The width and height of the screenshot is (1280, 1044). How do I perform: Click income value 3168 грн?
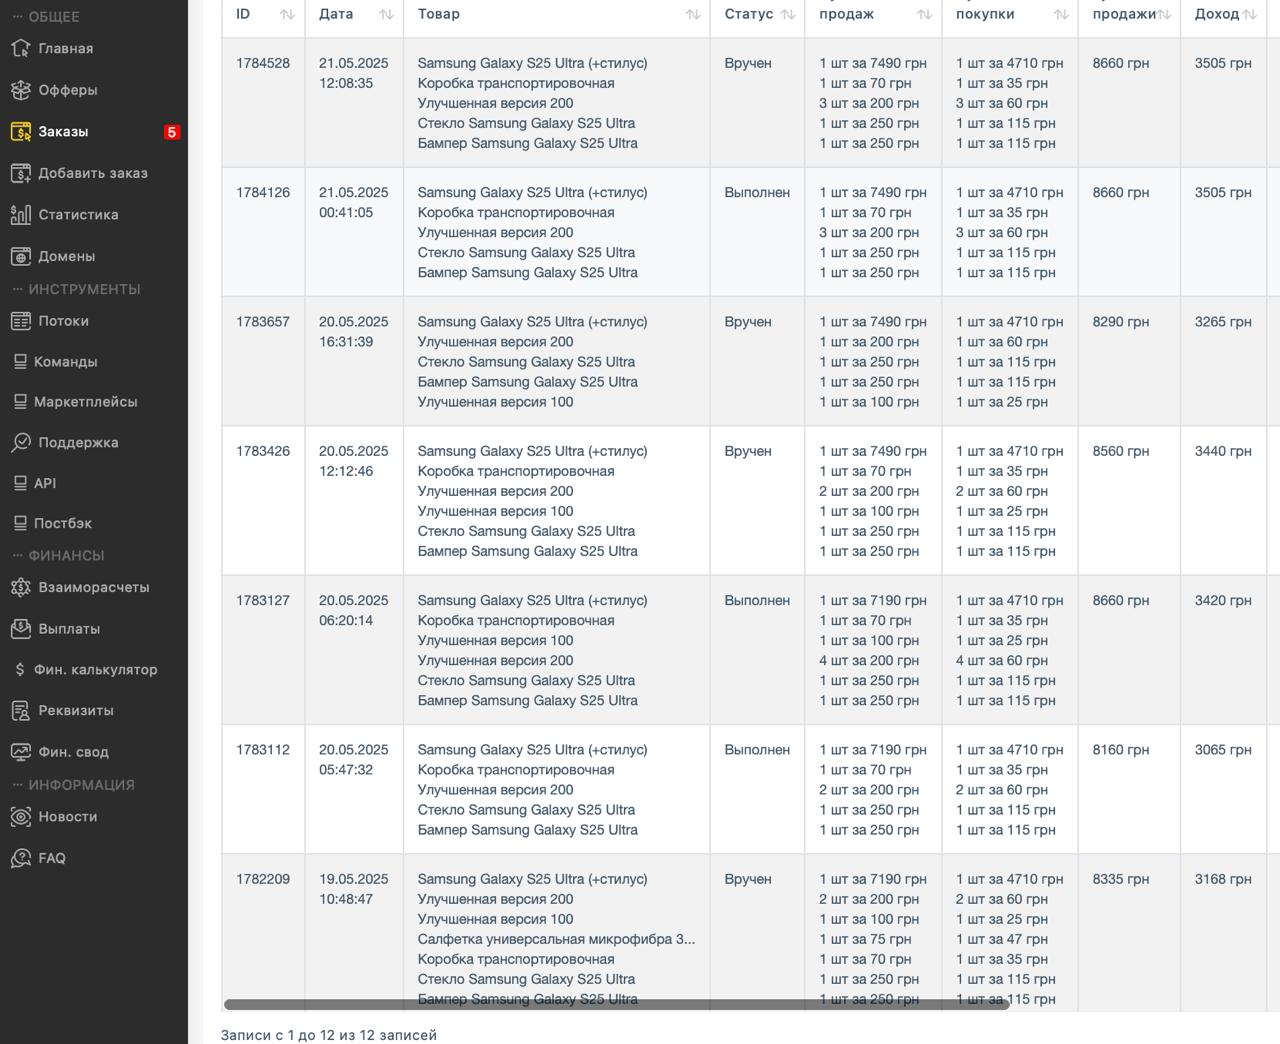pos(1223,879)
